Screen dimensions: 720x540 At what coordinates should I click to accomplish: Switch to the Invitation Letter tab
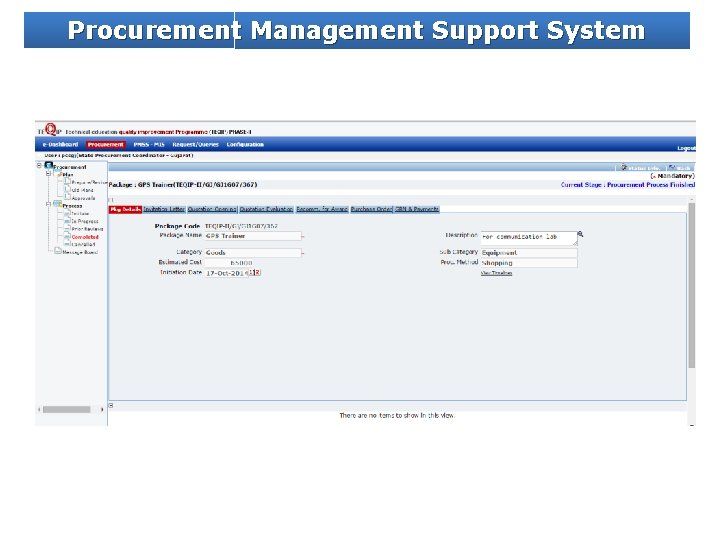[164, 209]
